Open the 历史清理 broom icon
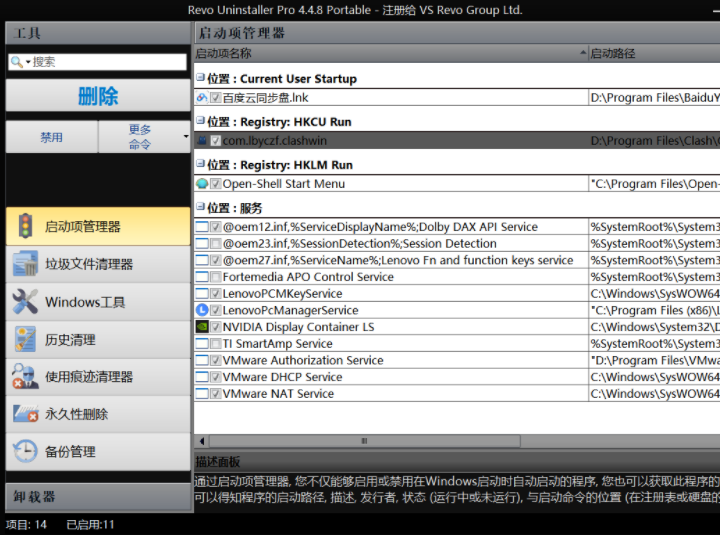Image resolution: width=720 pixels, height=535 pixels. pos(25,339)
